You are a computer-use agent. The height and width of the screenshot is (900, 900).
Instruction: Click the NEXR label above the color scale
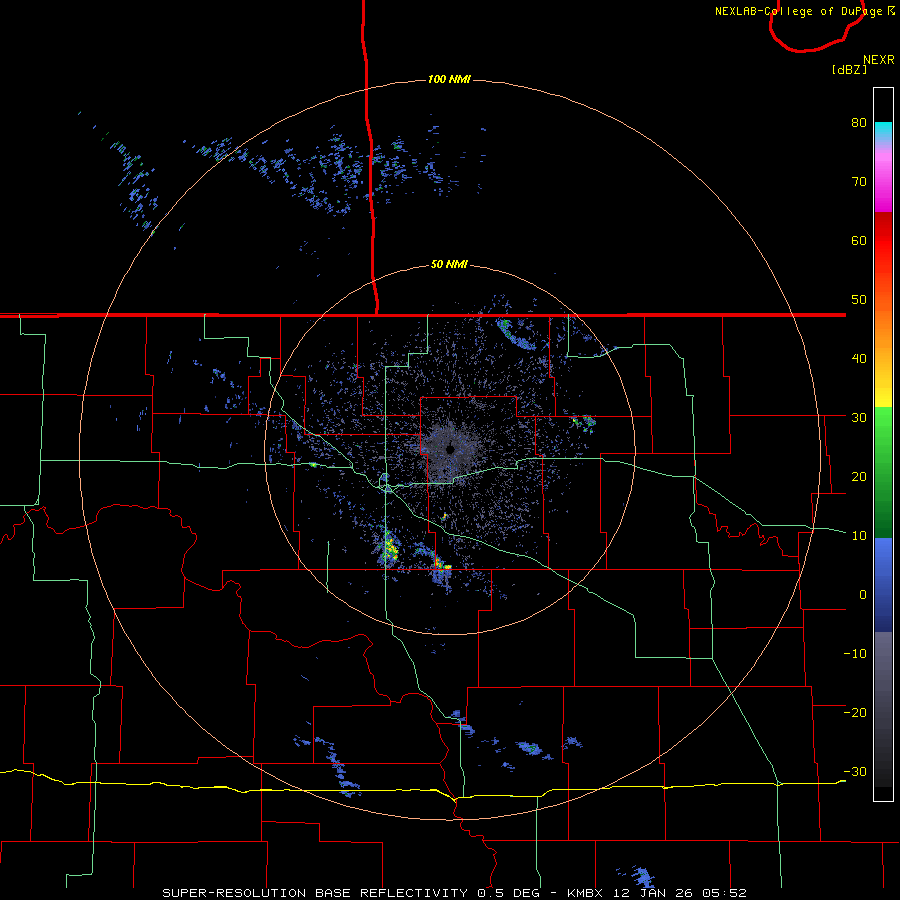click(x=878, y=60)
